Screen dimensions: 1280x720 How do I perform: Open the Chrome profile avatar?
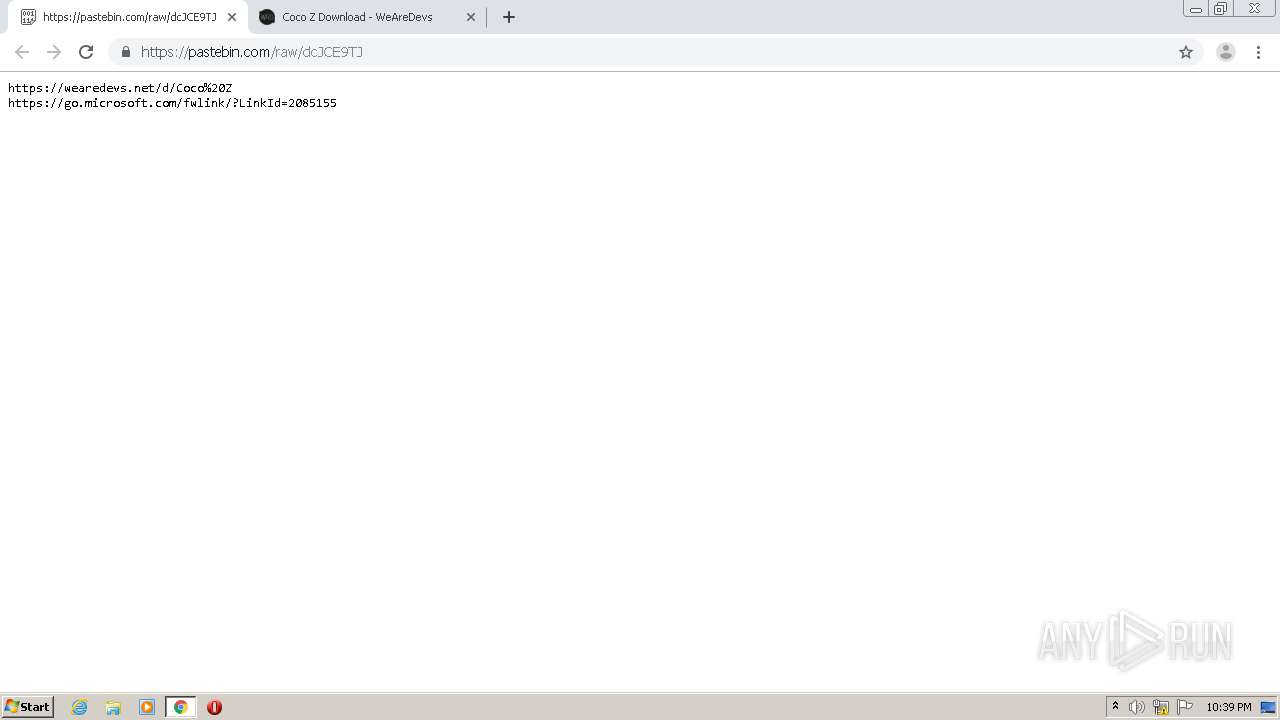(x=1226, y=52)
